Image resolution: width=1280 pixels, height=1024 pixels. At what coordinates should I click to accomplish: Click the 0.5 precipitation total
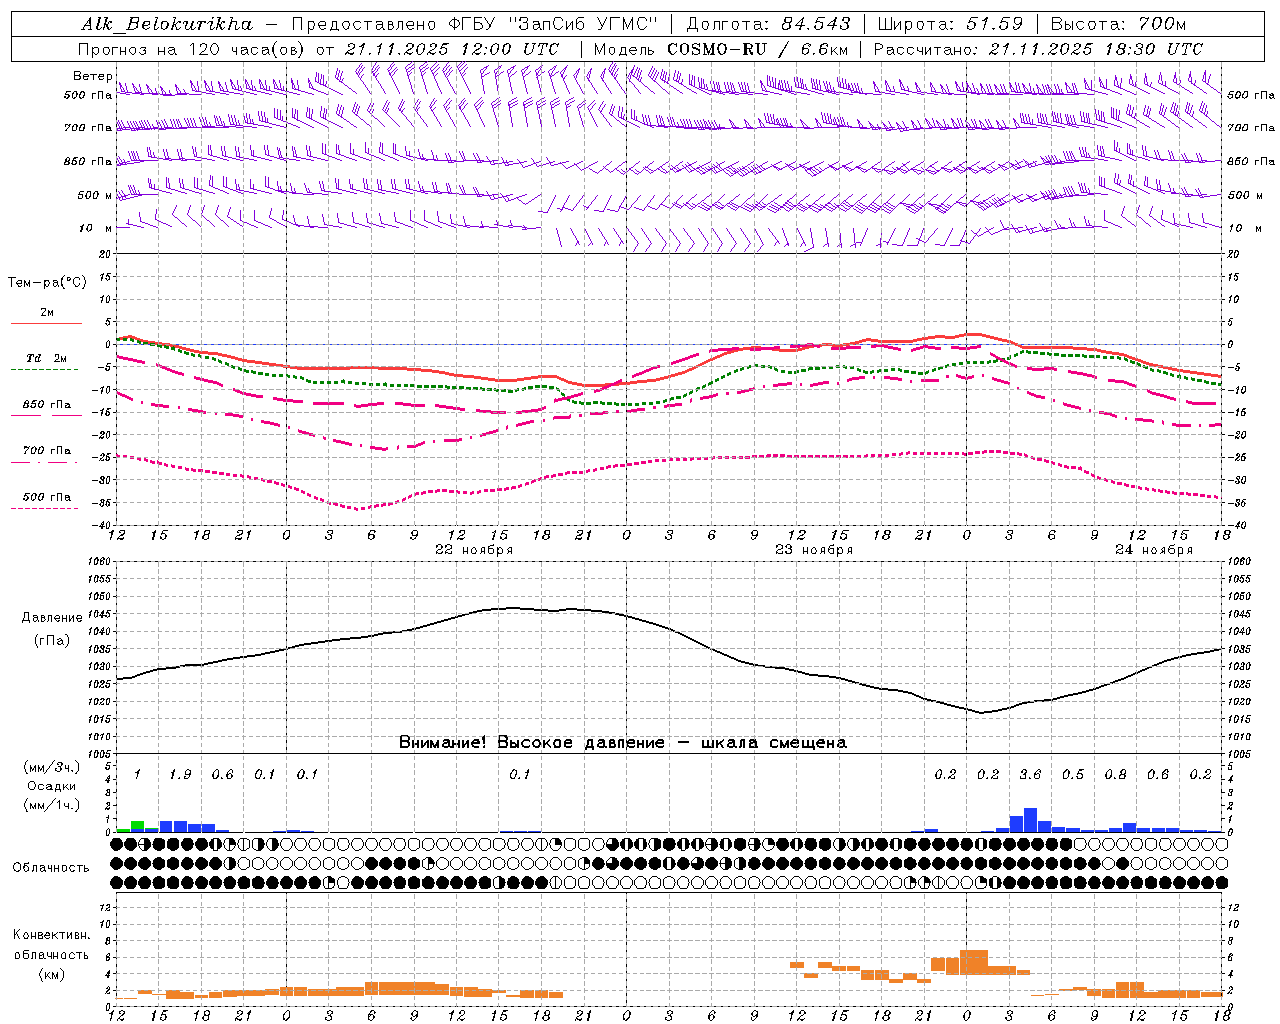click(x=1073, y=774)
